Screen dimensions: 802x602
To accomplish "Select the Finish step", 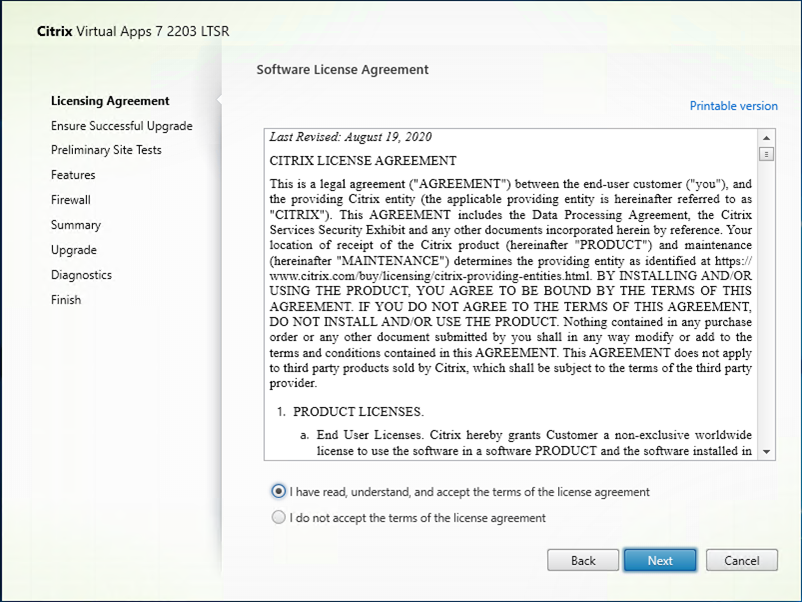I will (66, 300).
